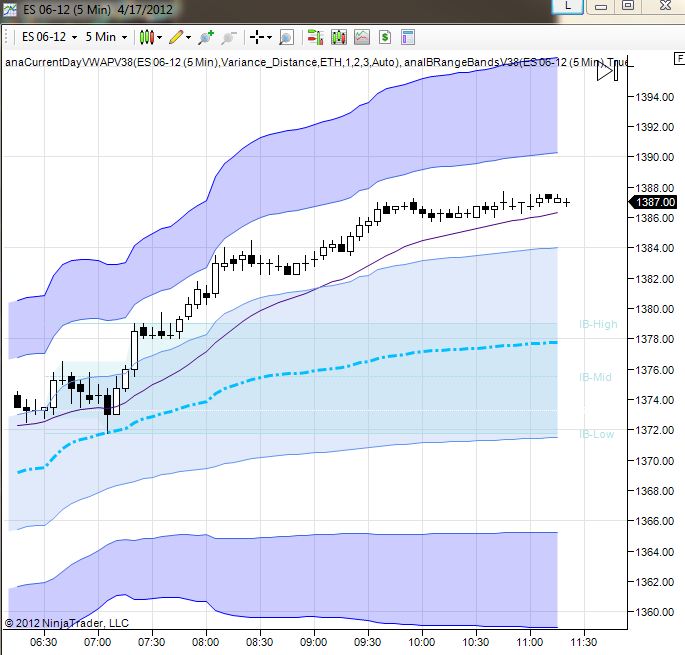Click the 08:00 time axis label
The width and height of the screenshot is (685, 655).
(206, 642)
